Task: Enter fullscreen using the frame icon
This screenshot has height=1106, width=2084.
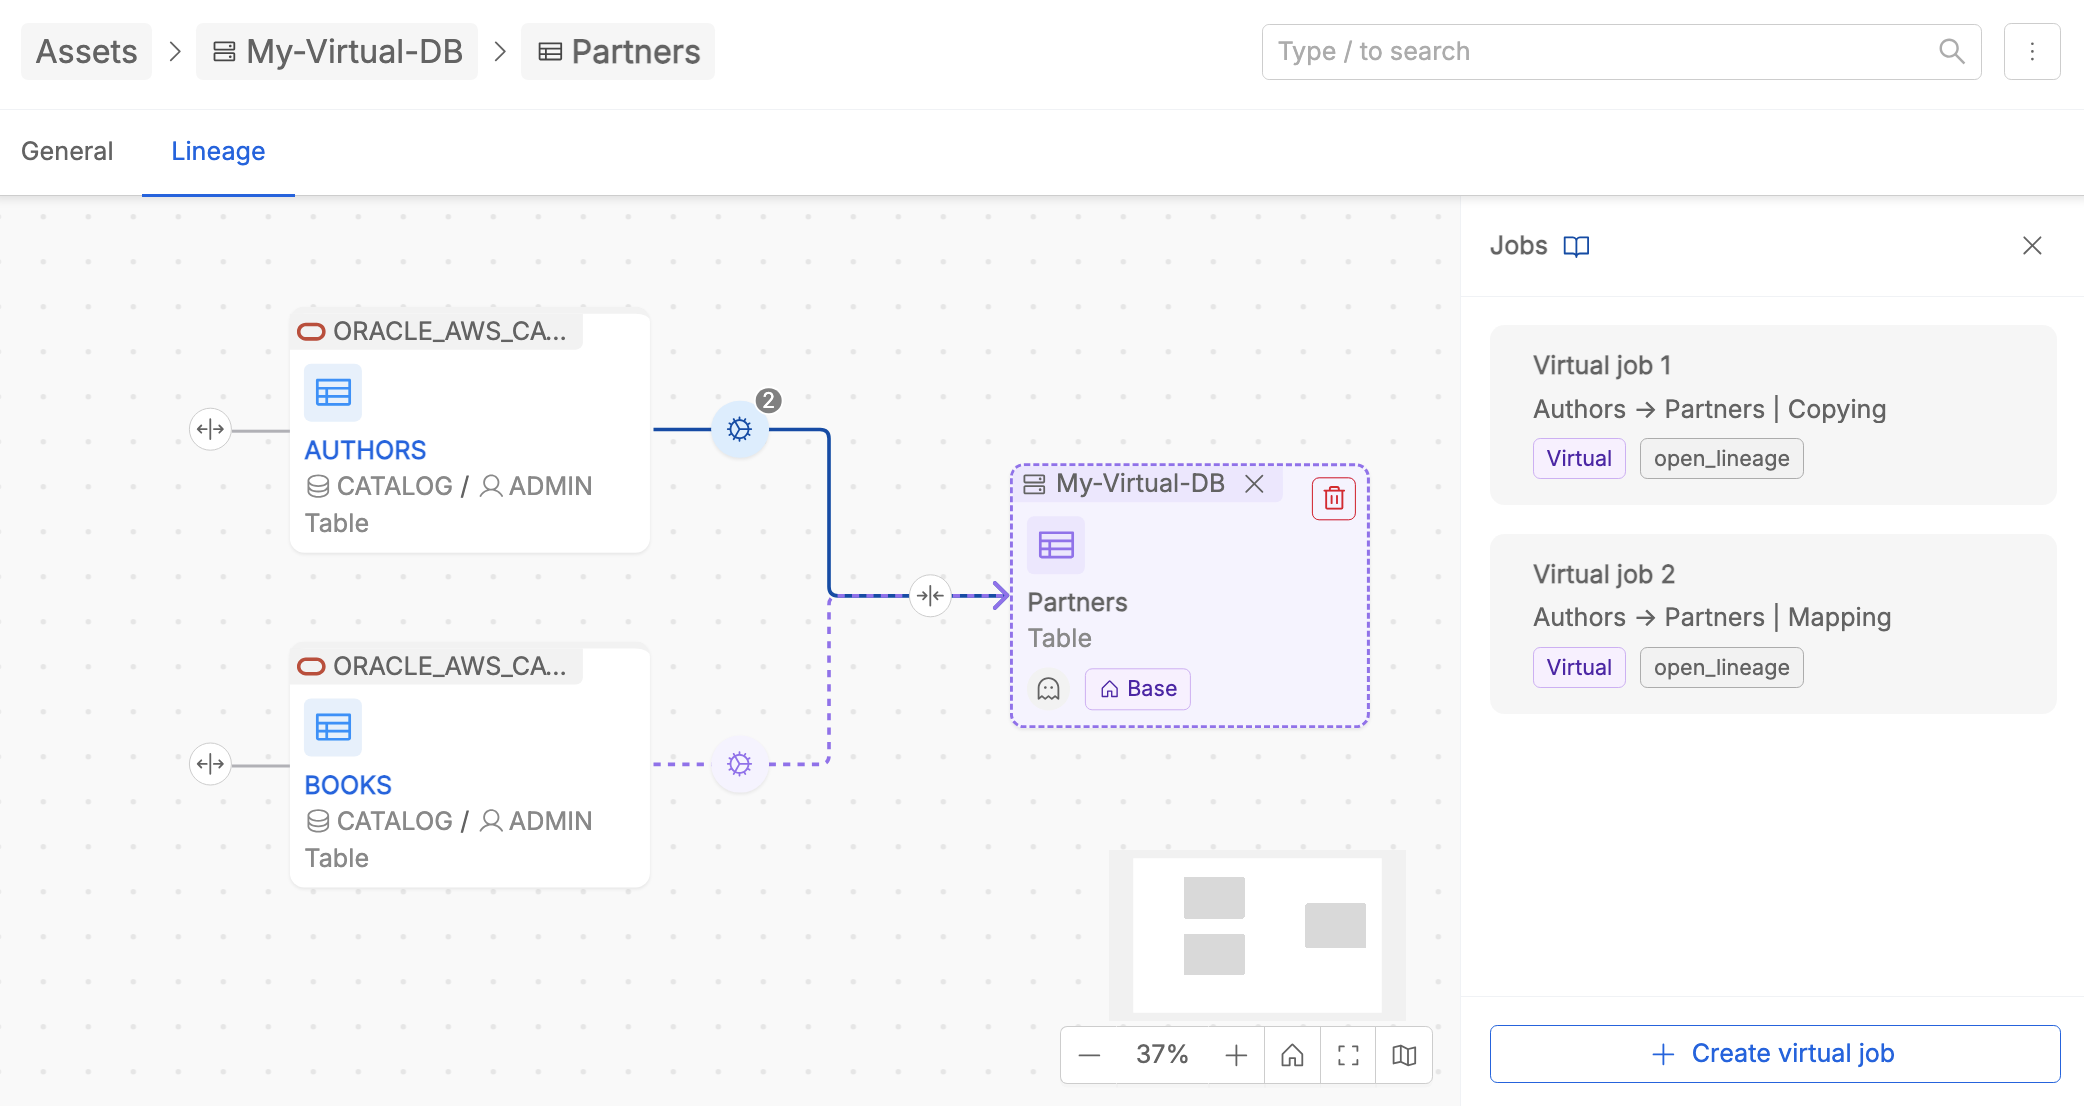Action: tap(1348, 1054)
